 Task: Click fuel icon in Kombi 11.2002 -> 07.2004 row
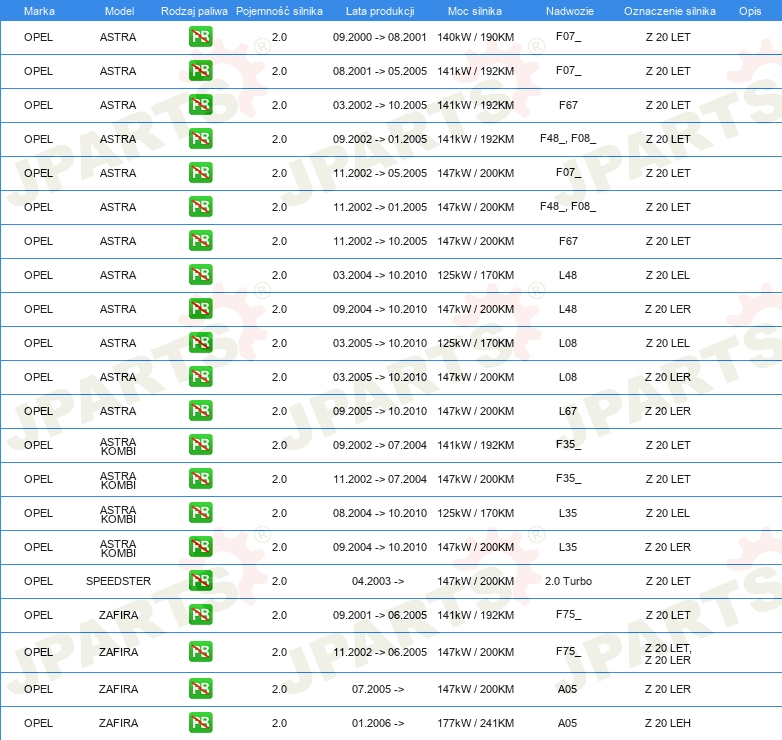coord(200,479)
